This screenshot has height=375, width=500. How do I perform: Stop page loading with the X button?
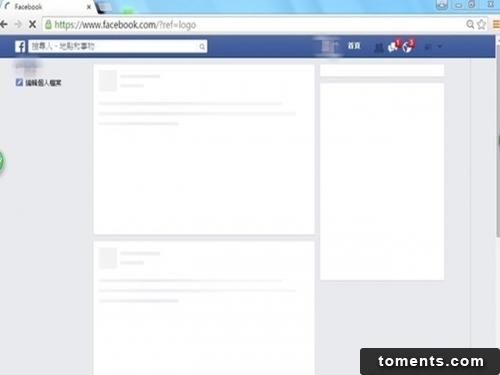pyautogui.click(x=32, y=24)
